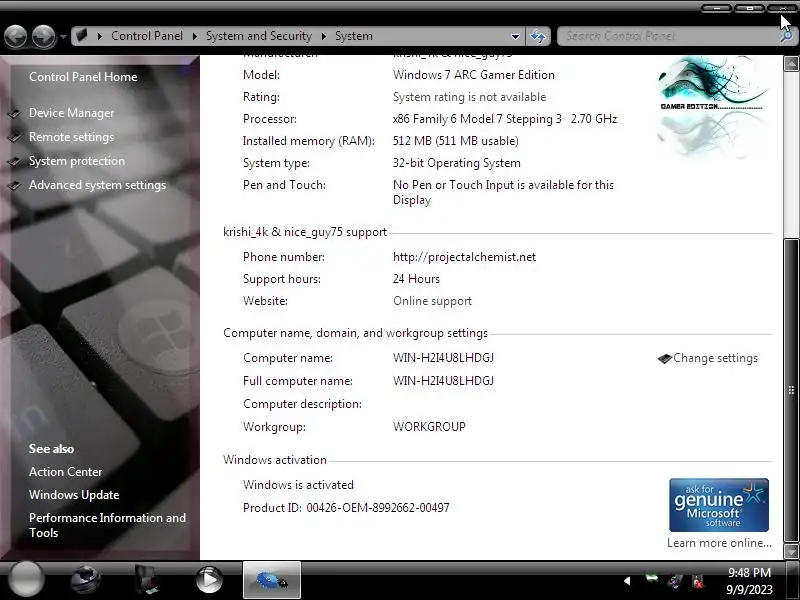Select System and Security in the breadcrumb
Screen dimensions: 800x600
coord(259,36)
